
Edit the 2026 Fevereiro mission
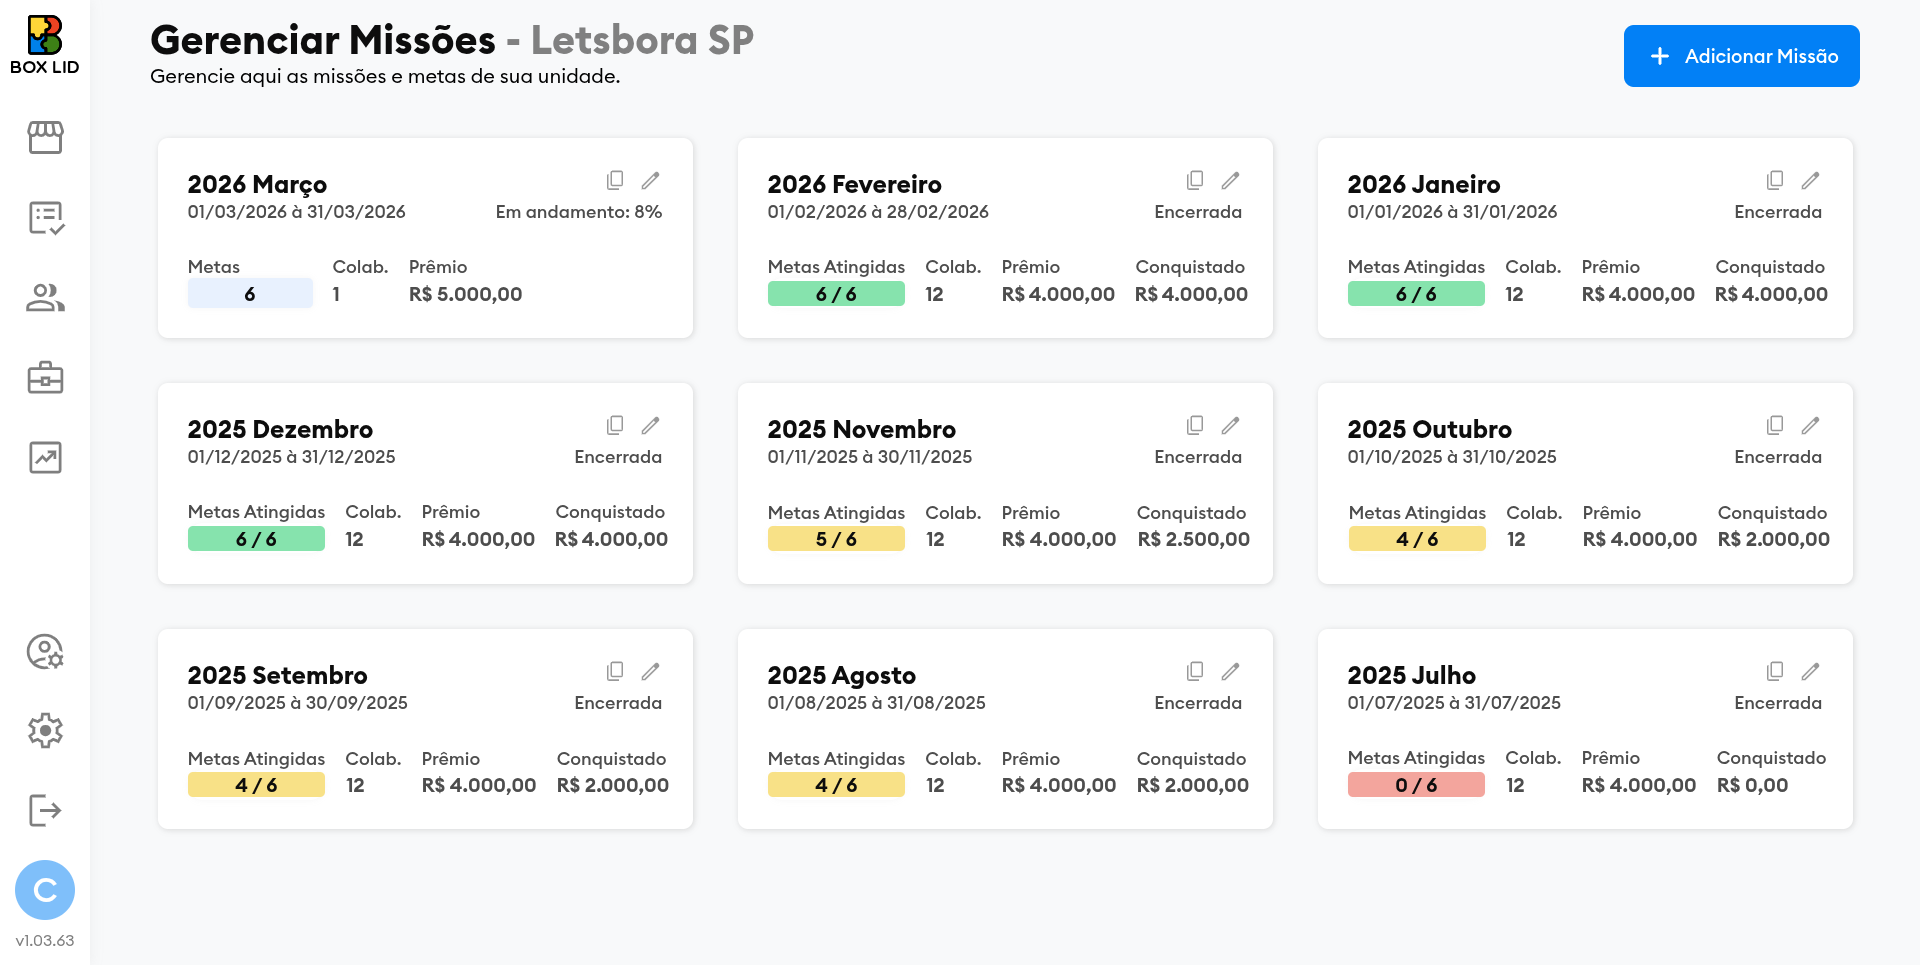(x=1231, y=180)
